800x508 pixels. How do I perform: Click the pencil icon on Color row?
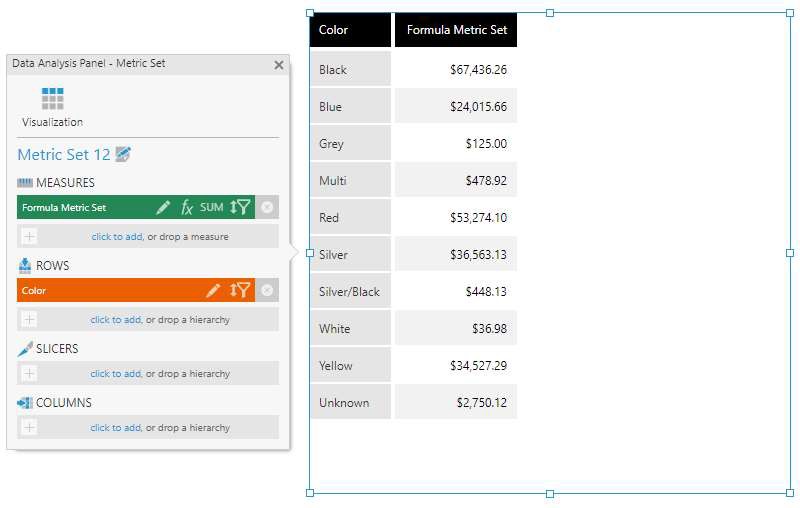[213, 291]
